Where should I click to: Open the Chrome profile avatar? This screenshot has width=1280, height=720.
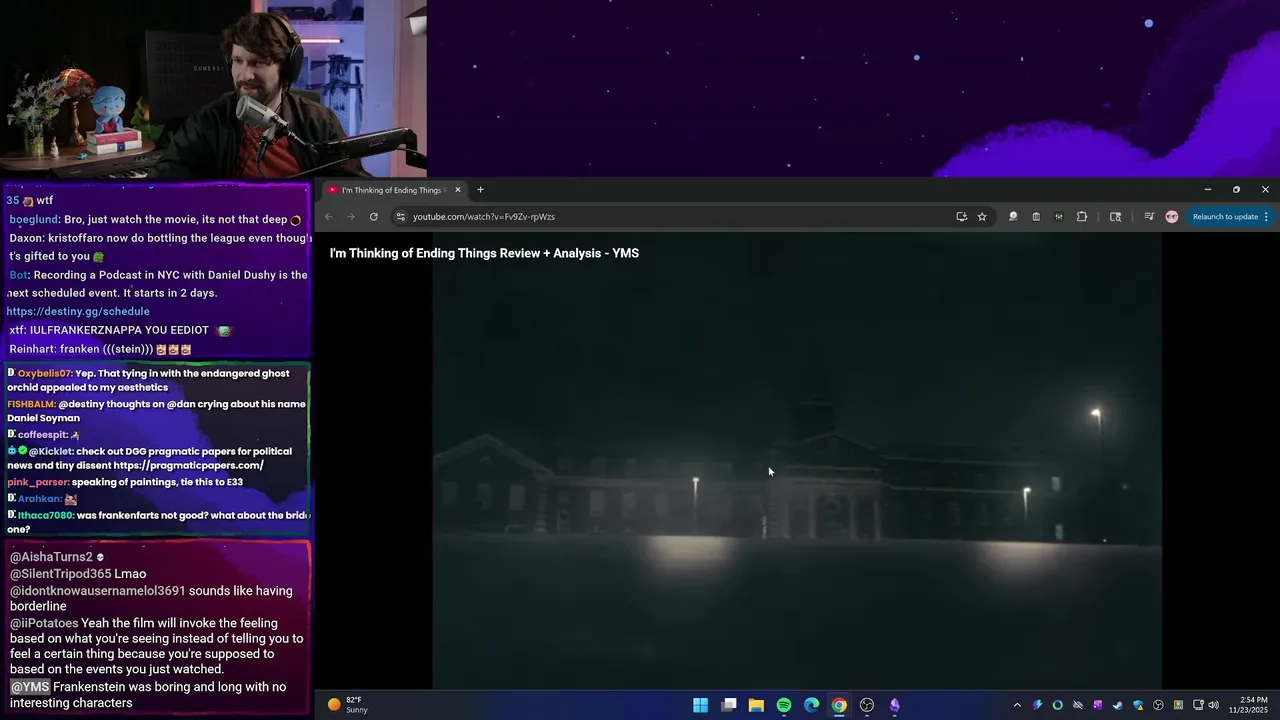(x=1172, y=217)
